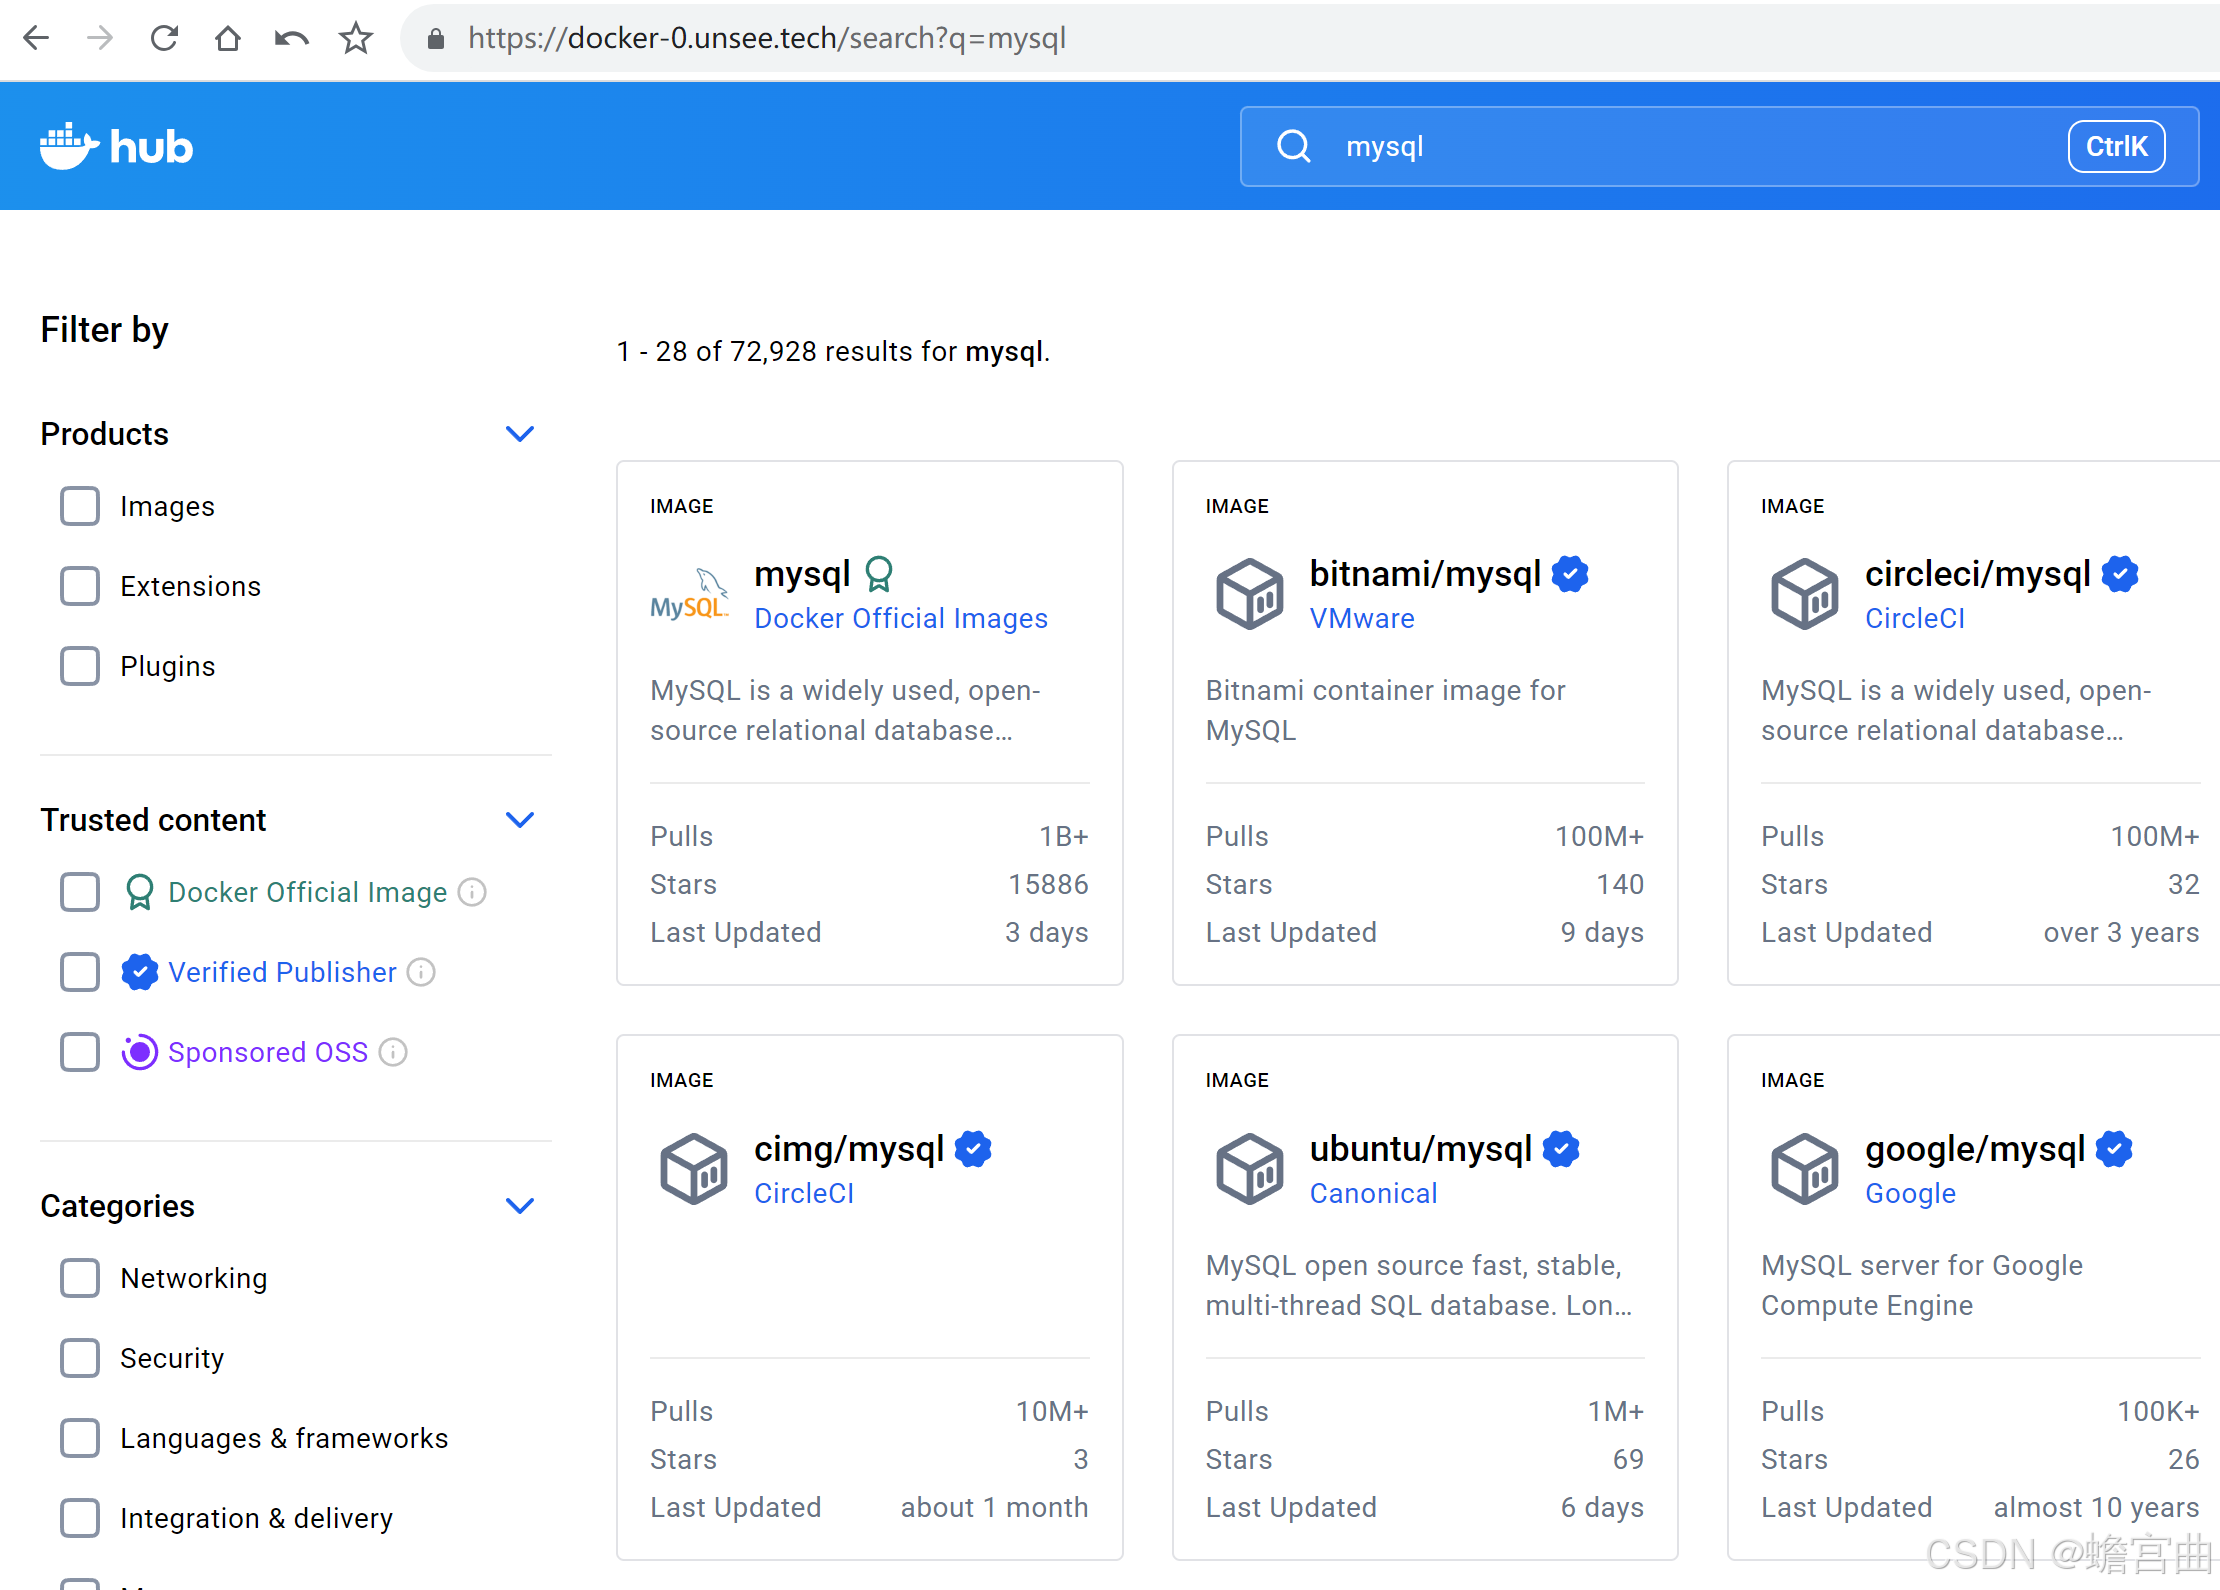Bookmark the page with star icon

tap(356, 38)
